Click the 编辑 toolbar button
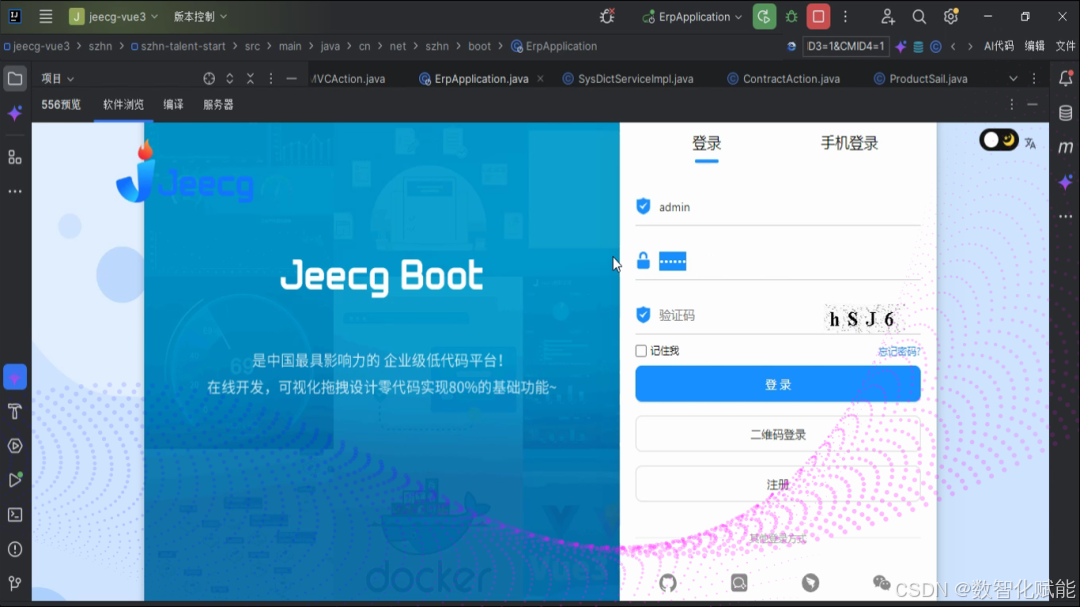Image resolution: width=1080 pixels, height=607 pixels. pyautogui.click(x=1035, y=46)
